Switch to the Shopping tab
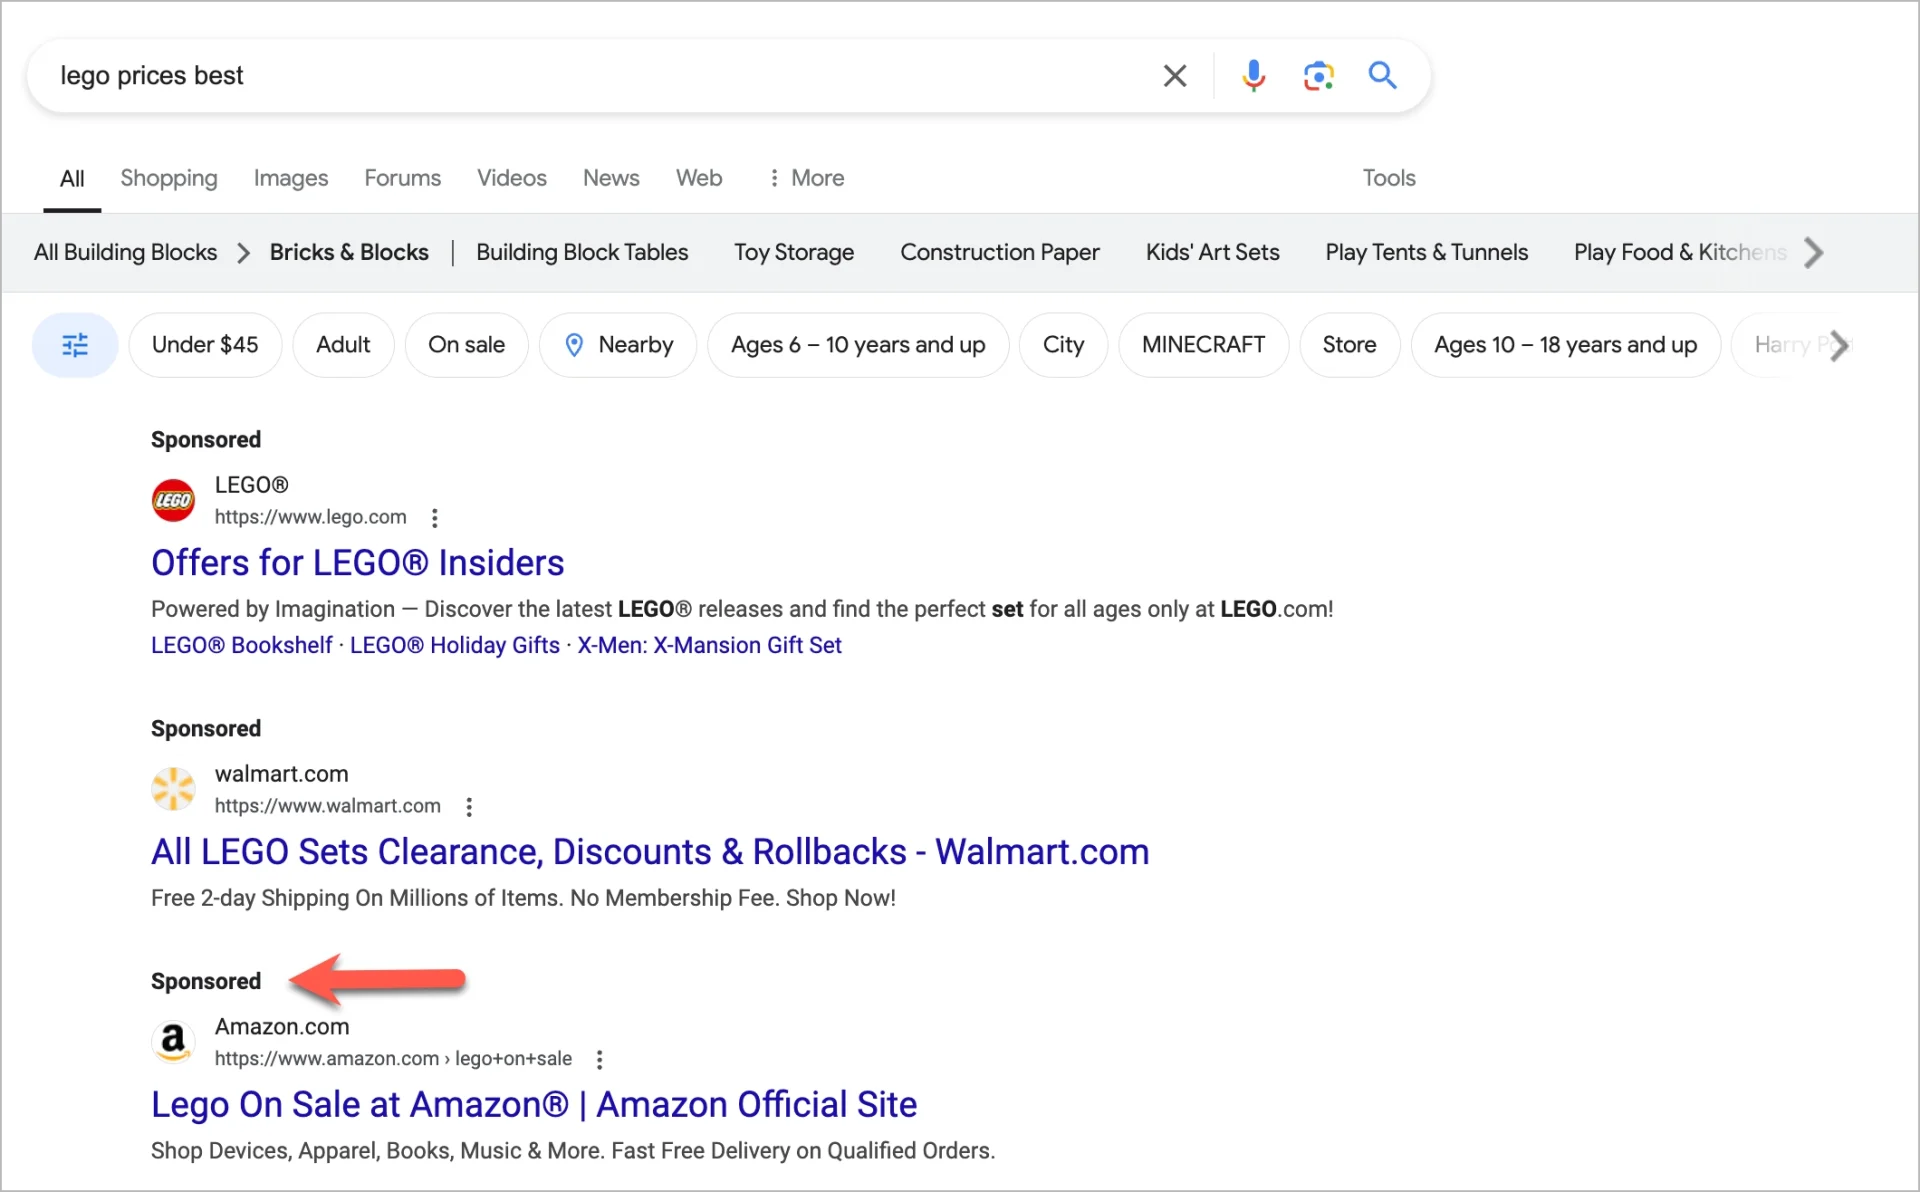 tap(169, 177)
